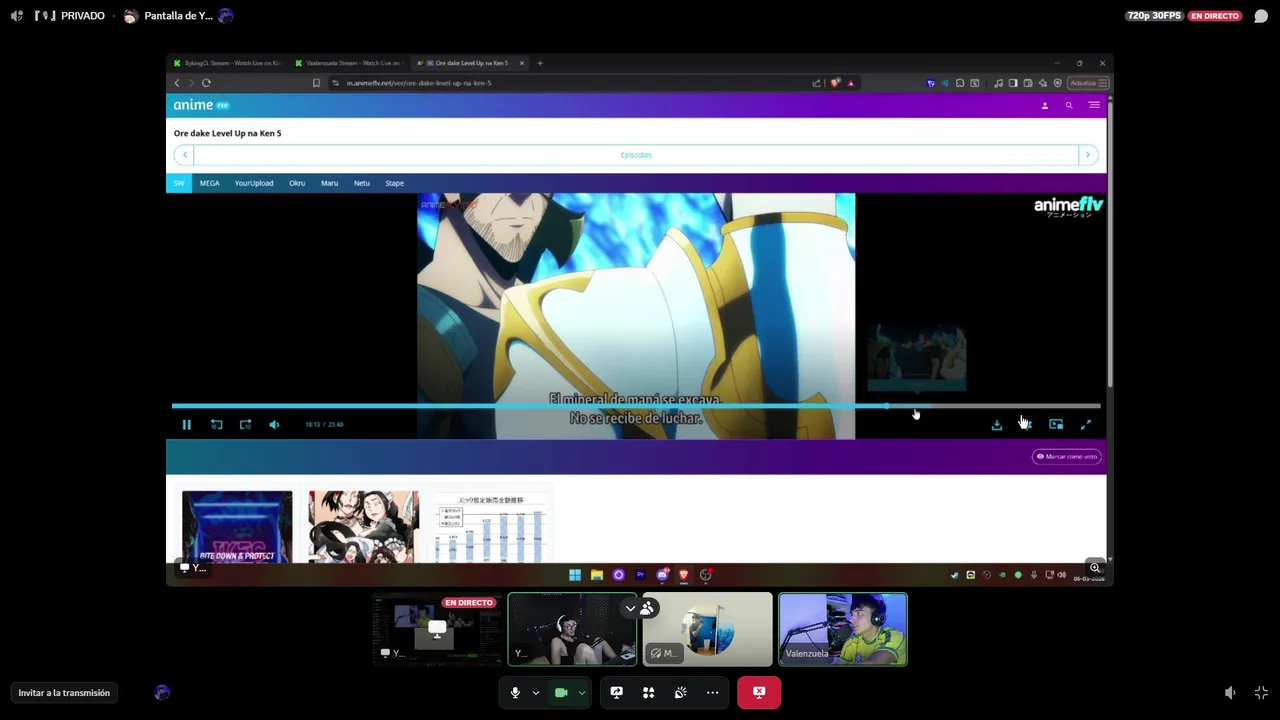
Task: Go to next episode arrow
Action: tap(1088, 155)
